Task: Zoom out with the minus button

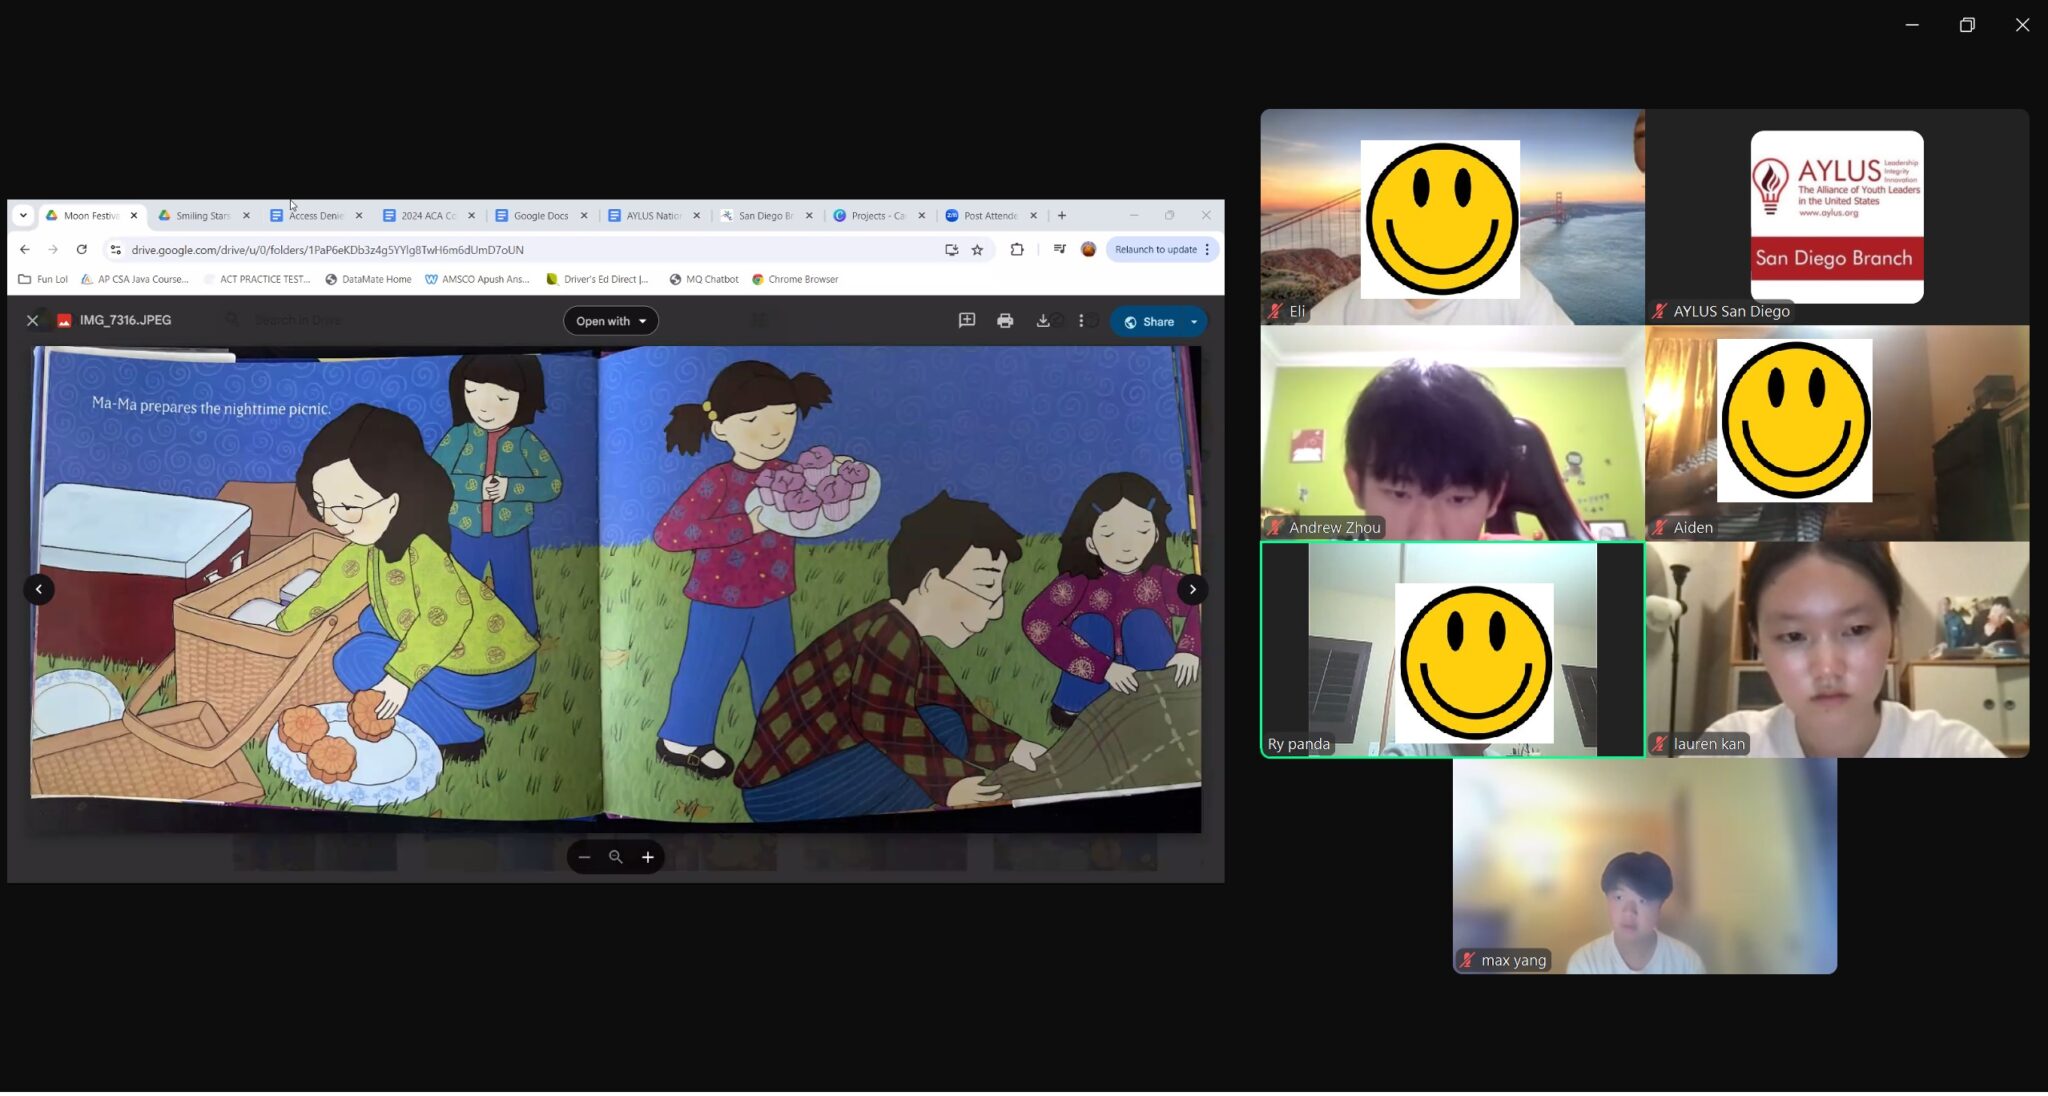Action: (x=584, y=858)
